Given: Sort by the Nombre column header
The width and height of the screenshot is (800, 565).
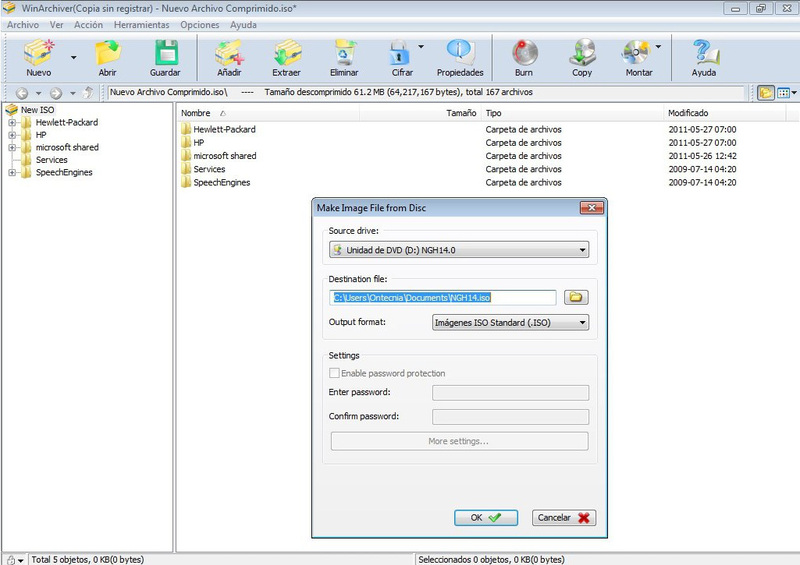Looking at the screenshot, I should point(268,113).
